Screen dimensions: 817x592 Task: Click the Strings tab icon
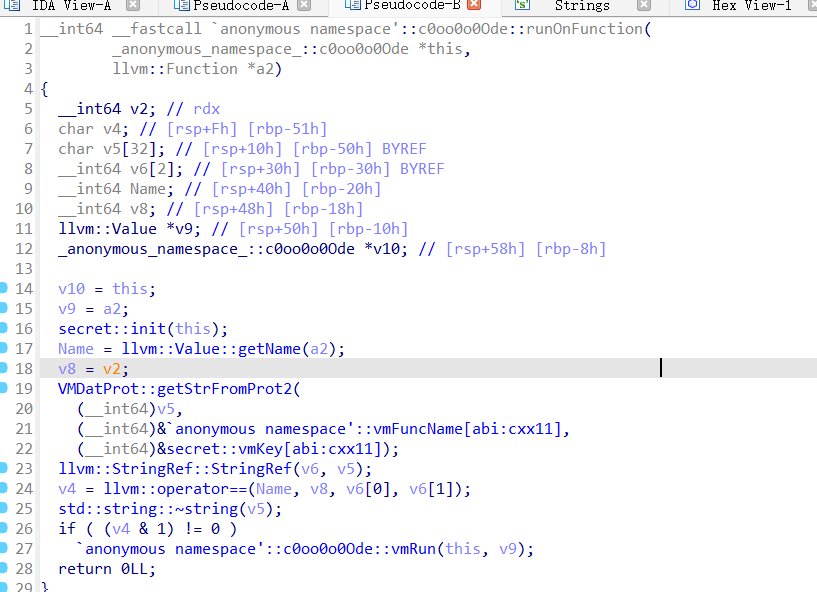[522, 6]
